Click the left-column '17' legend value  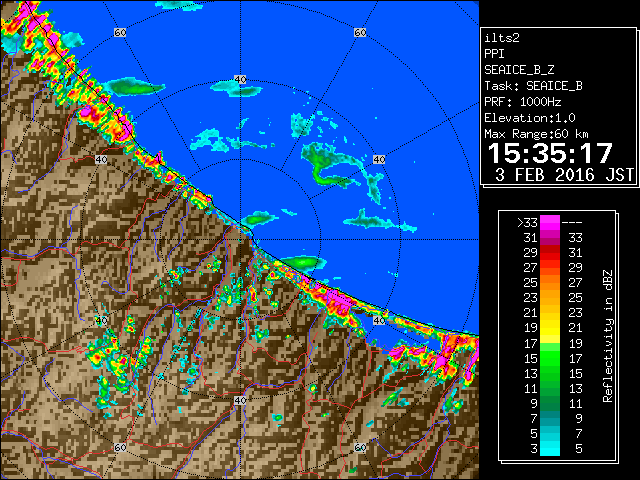point(531,344)
